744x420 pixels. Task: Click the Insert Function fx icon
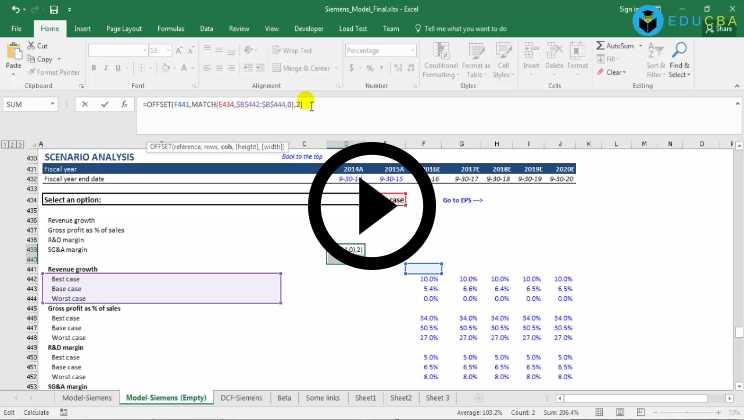pyautogui.click(x=119, y=104)
